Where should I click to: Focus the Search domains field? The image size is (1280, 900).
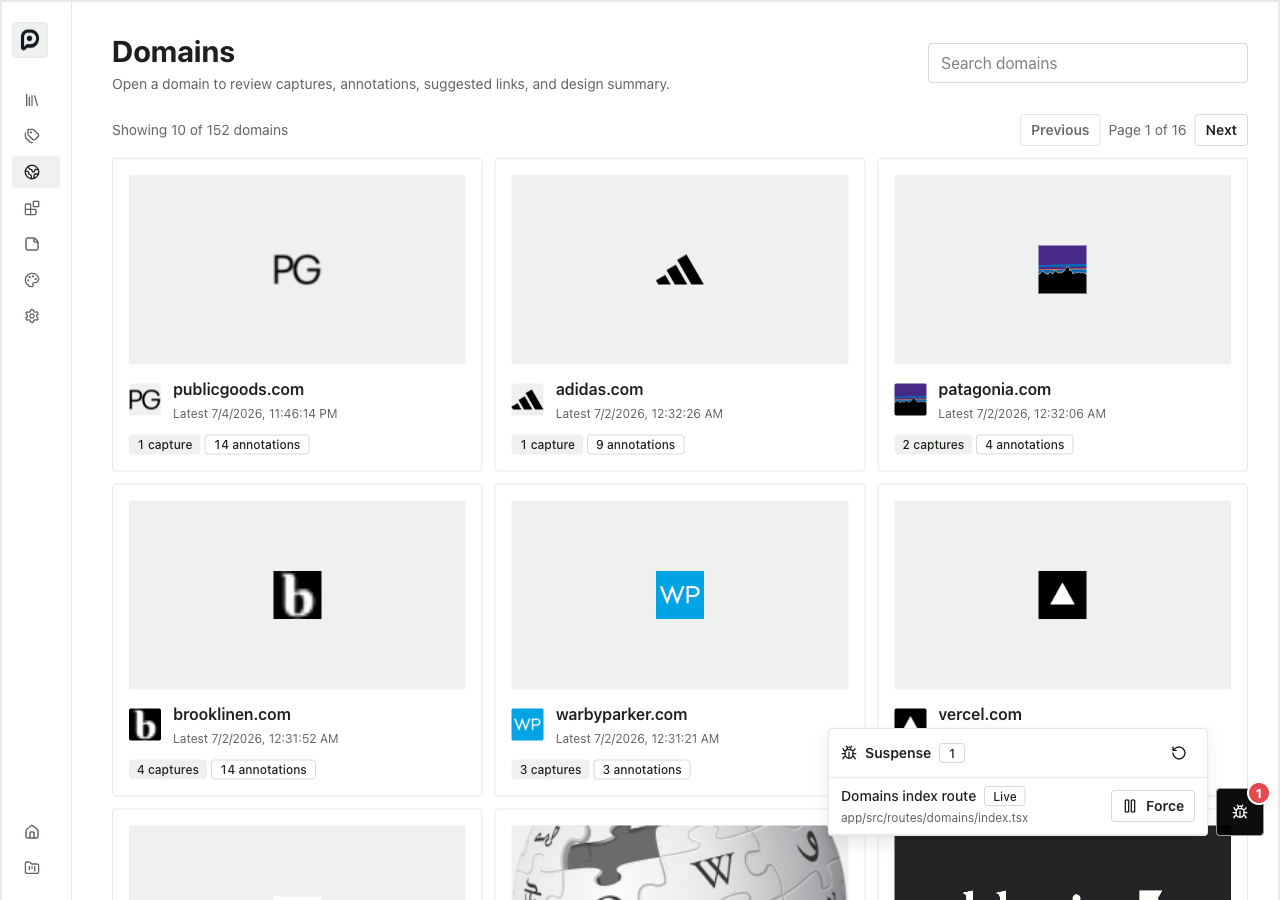click(1088, 63)
